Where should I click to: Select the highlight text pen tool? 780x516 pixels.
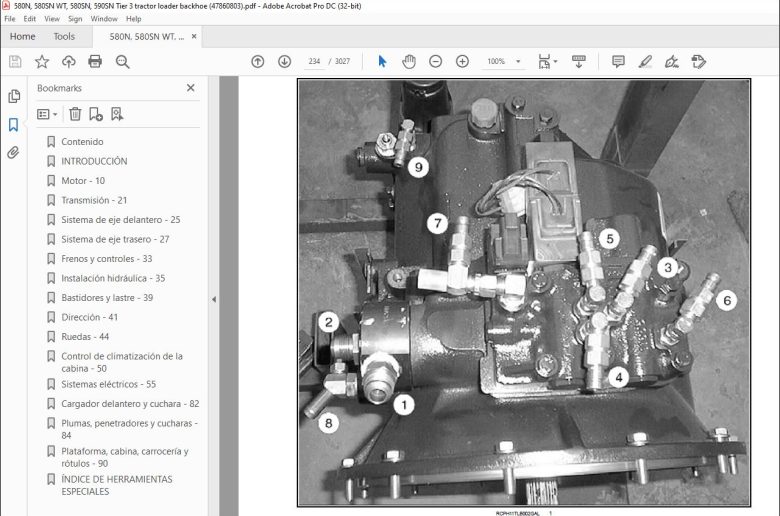(x=645, y=62)
